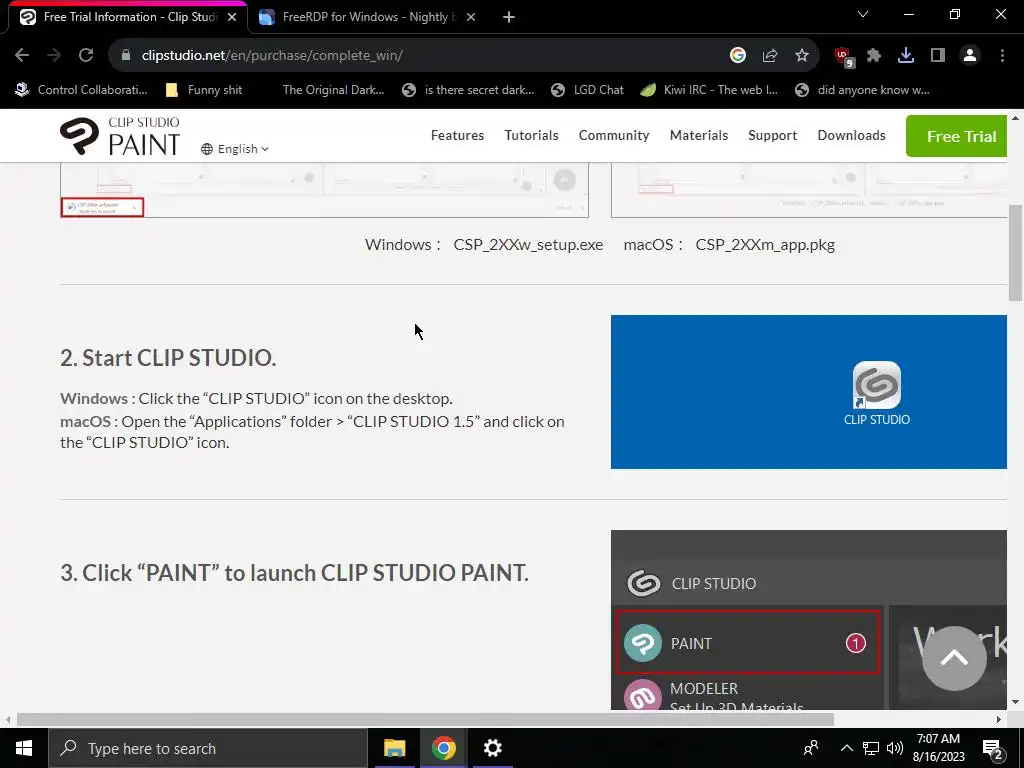Bookmark this page with the star icon

tap(802, 56)
